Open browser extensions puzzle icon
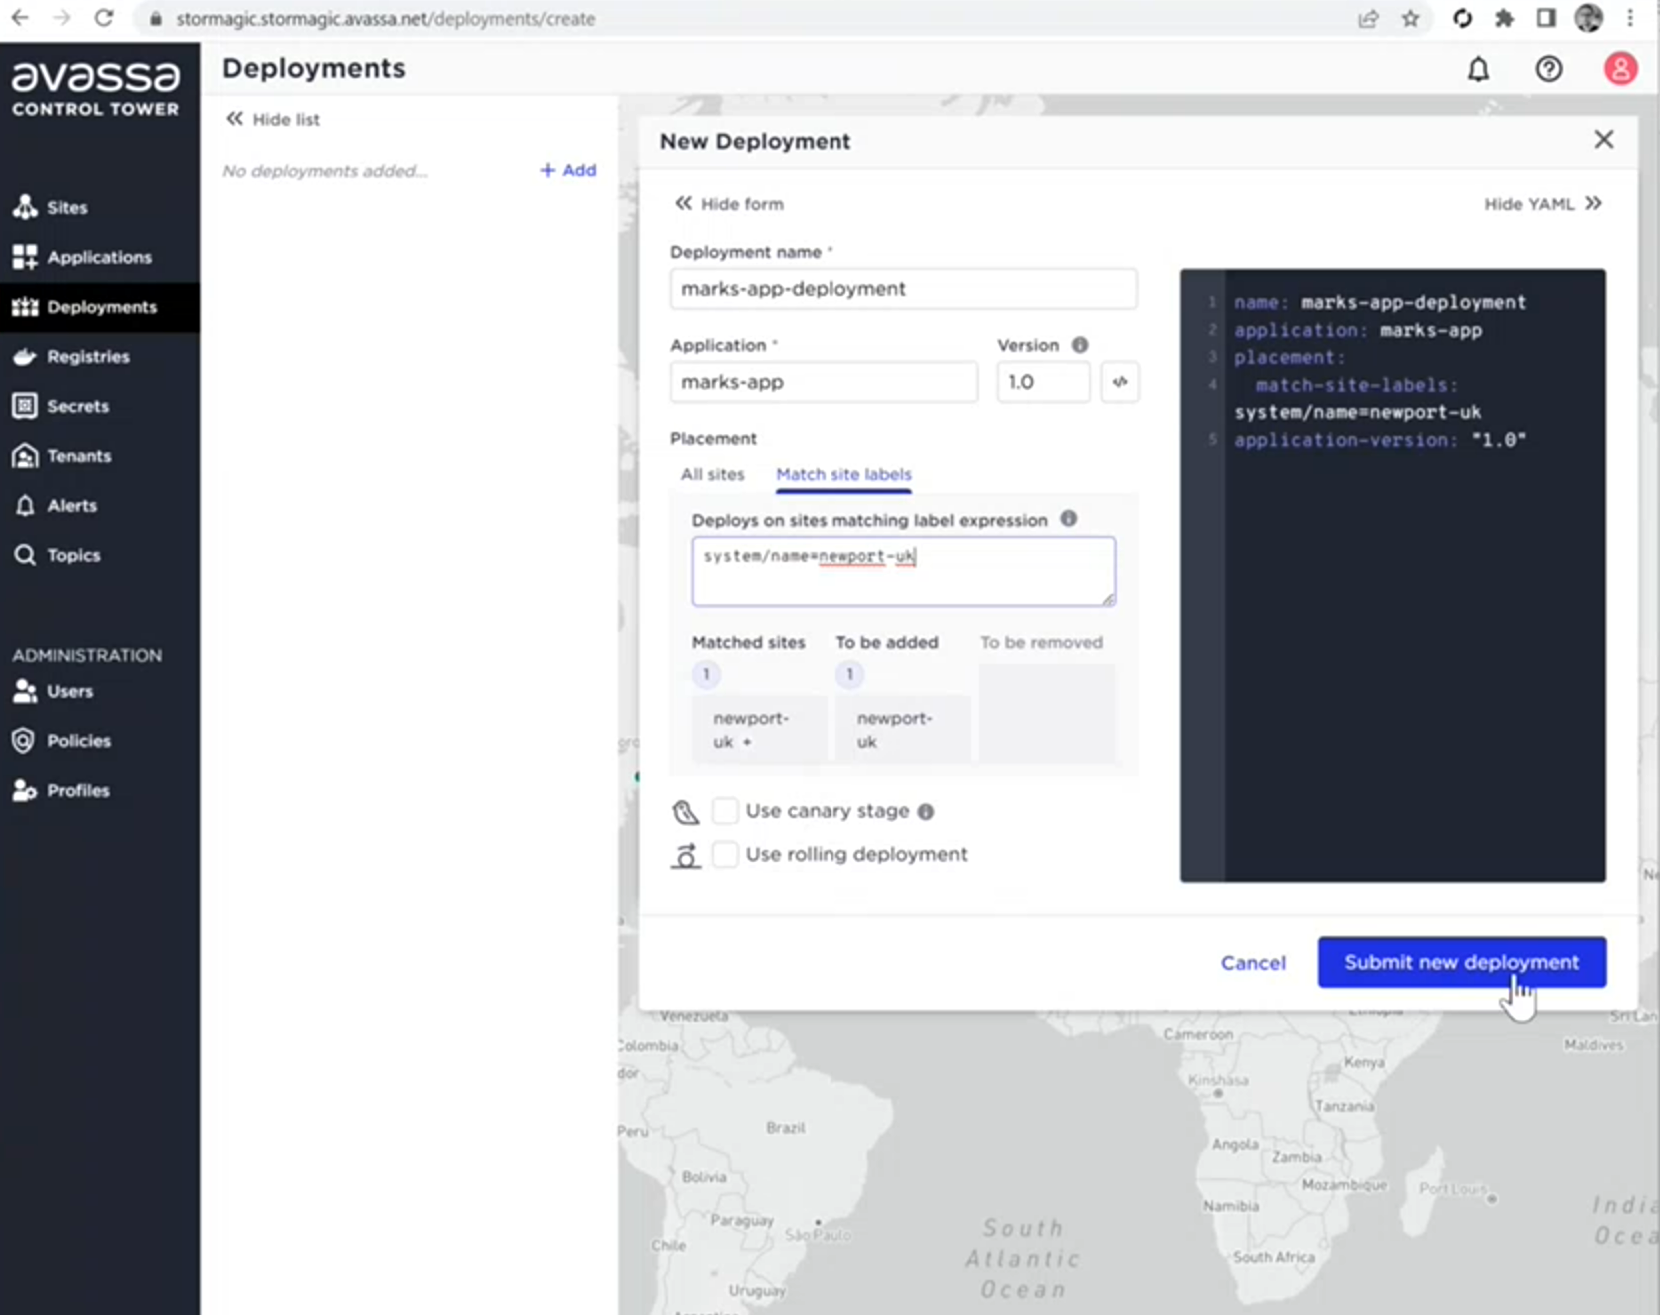The width and height of the screenshot is (1660, 1315). [1504, 18]
